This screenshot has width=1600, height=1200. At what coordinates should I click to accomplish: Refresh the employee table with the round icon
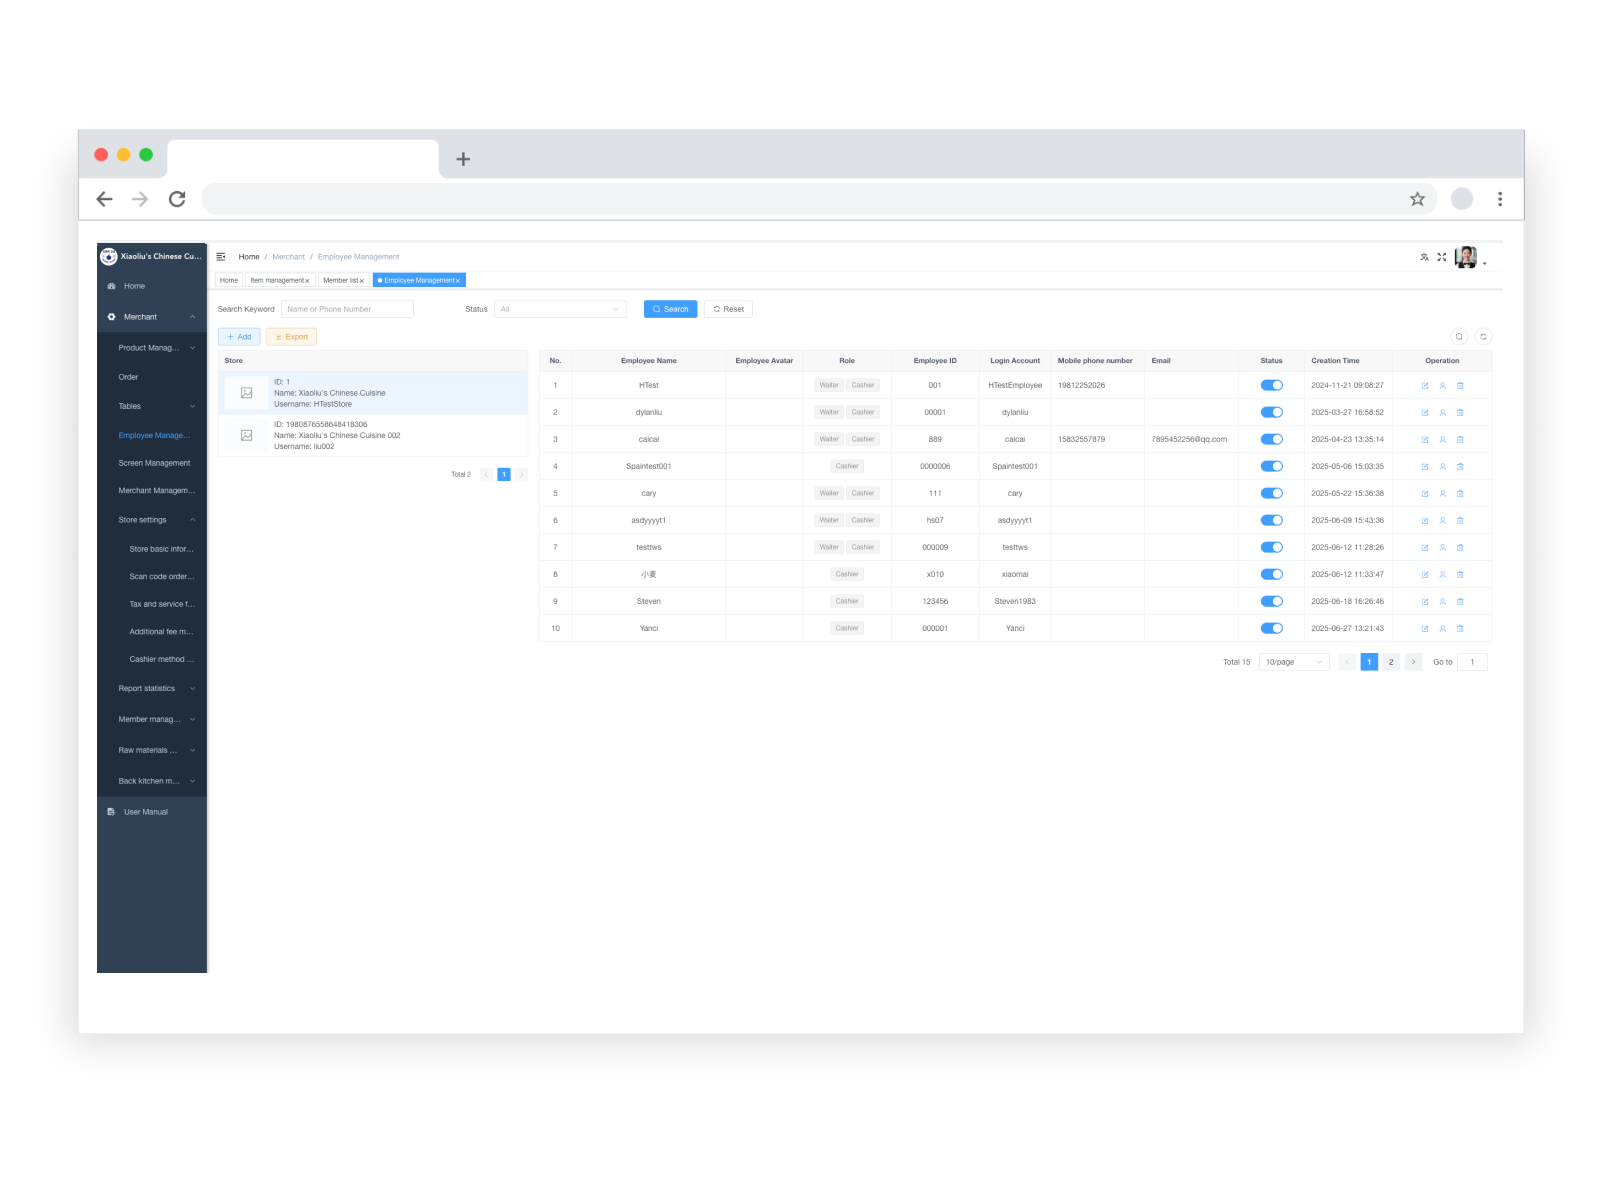click(x=1483, y=337)
